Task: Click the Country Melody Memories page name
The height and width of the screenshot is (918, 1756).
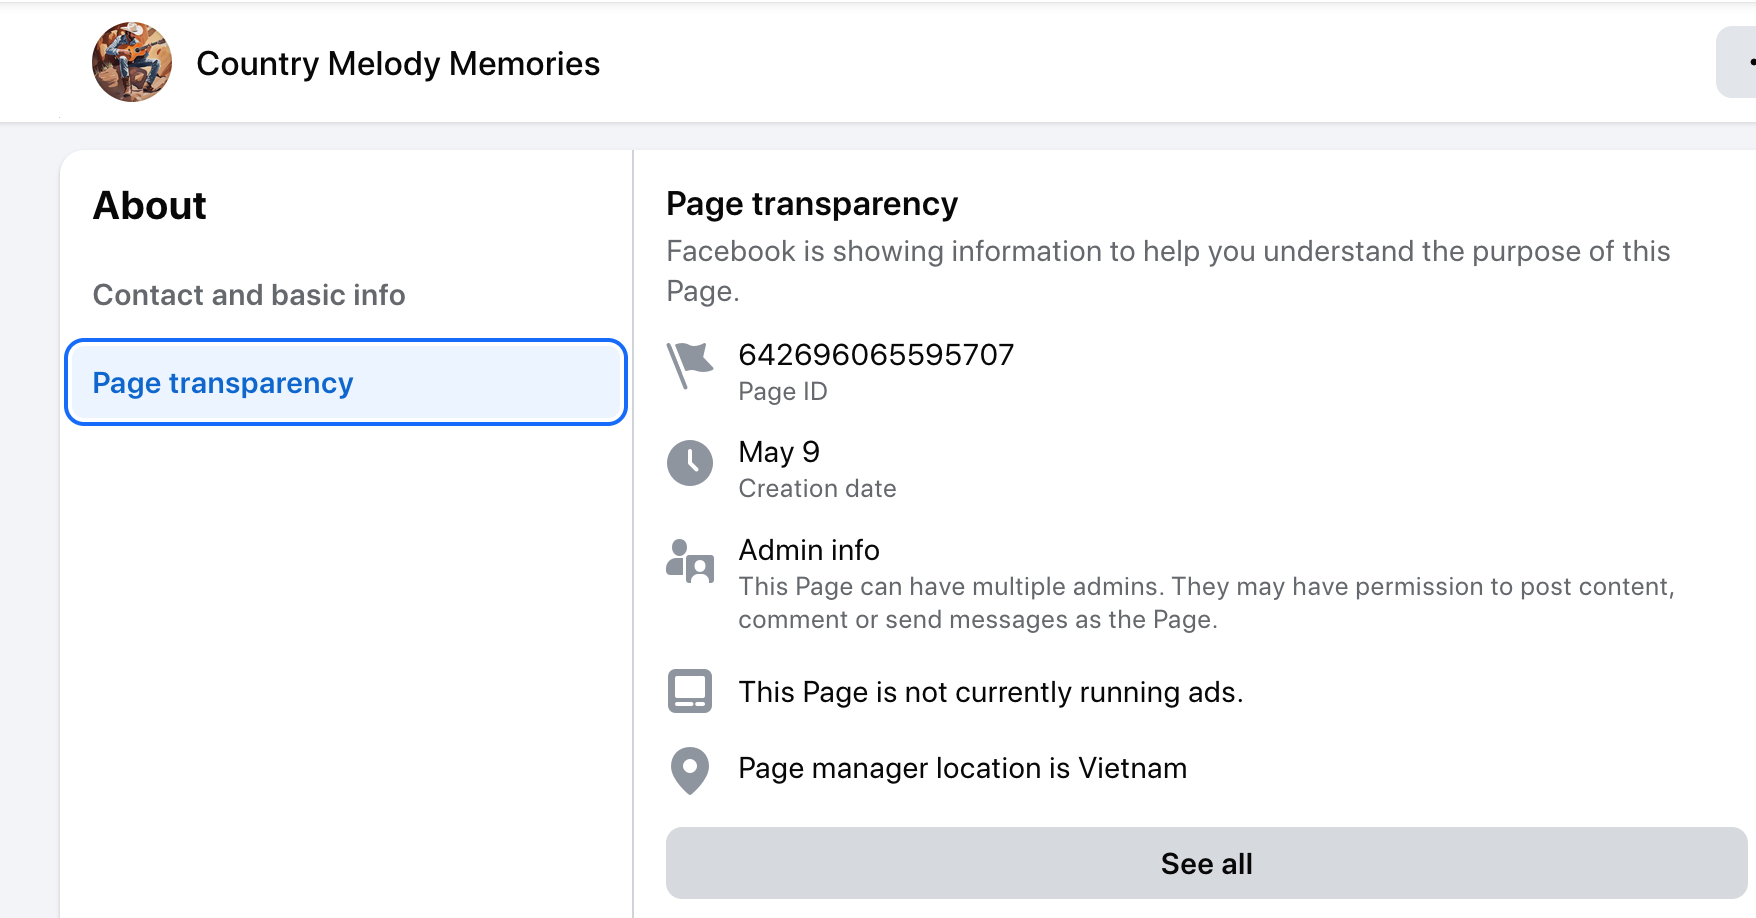Action: [398, 64]
